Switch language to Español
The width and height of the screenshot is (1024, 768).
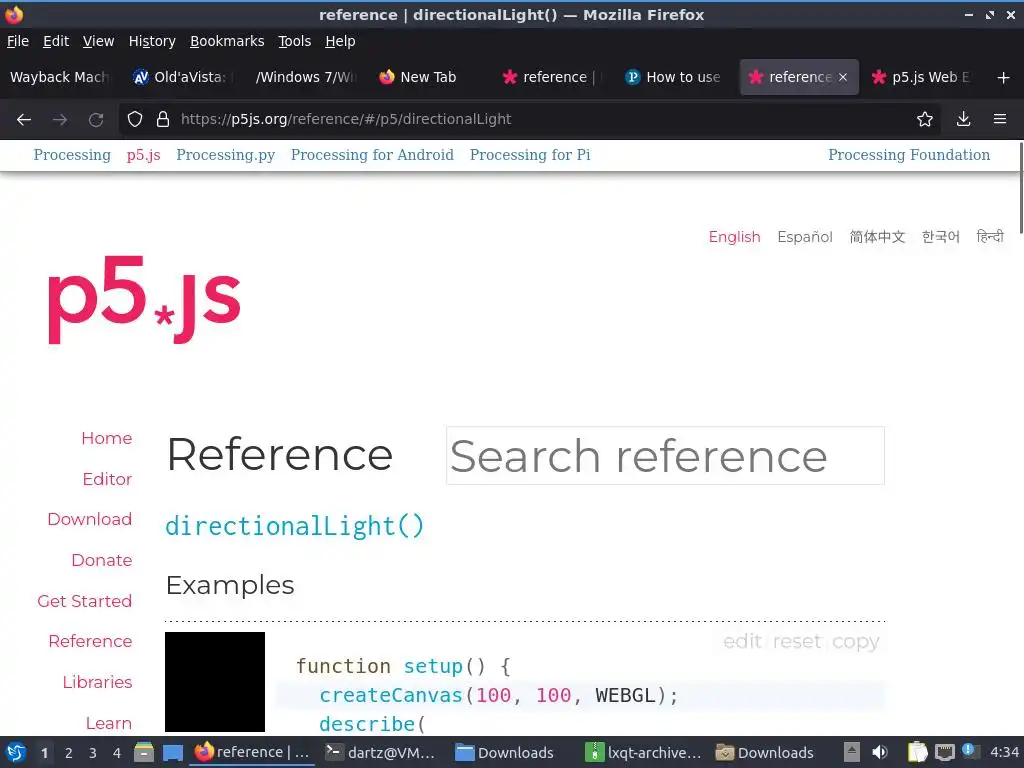pos(805,237)
